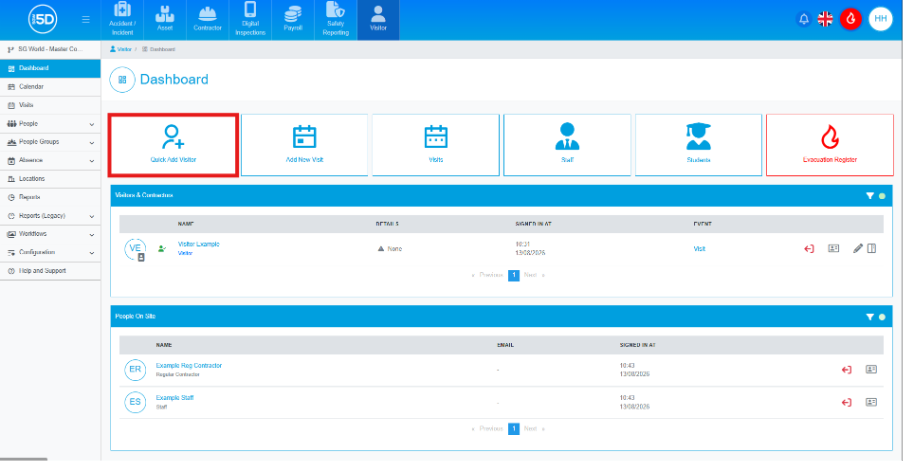The width and height of the screenshot is (903, 462).
Task: View ID card for Example Staff
Action: point(871,402)
